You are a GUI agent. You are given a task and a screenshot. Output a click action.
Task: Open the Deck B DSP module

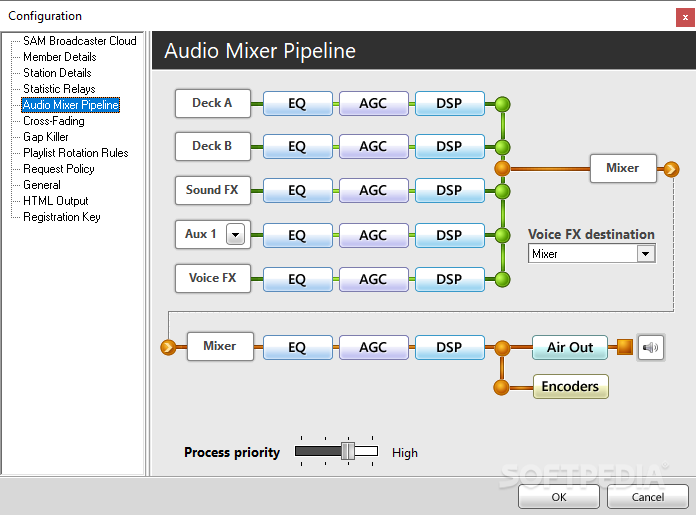[x=450, y=147]
